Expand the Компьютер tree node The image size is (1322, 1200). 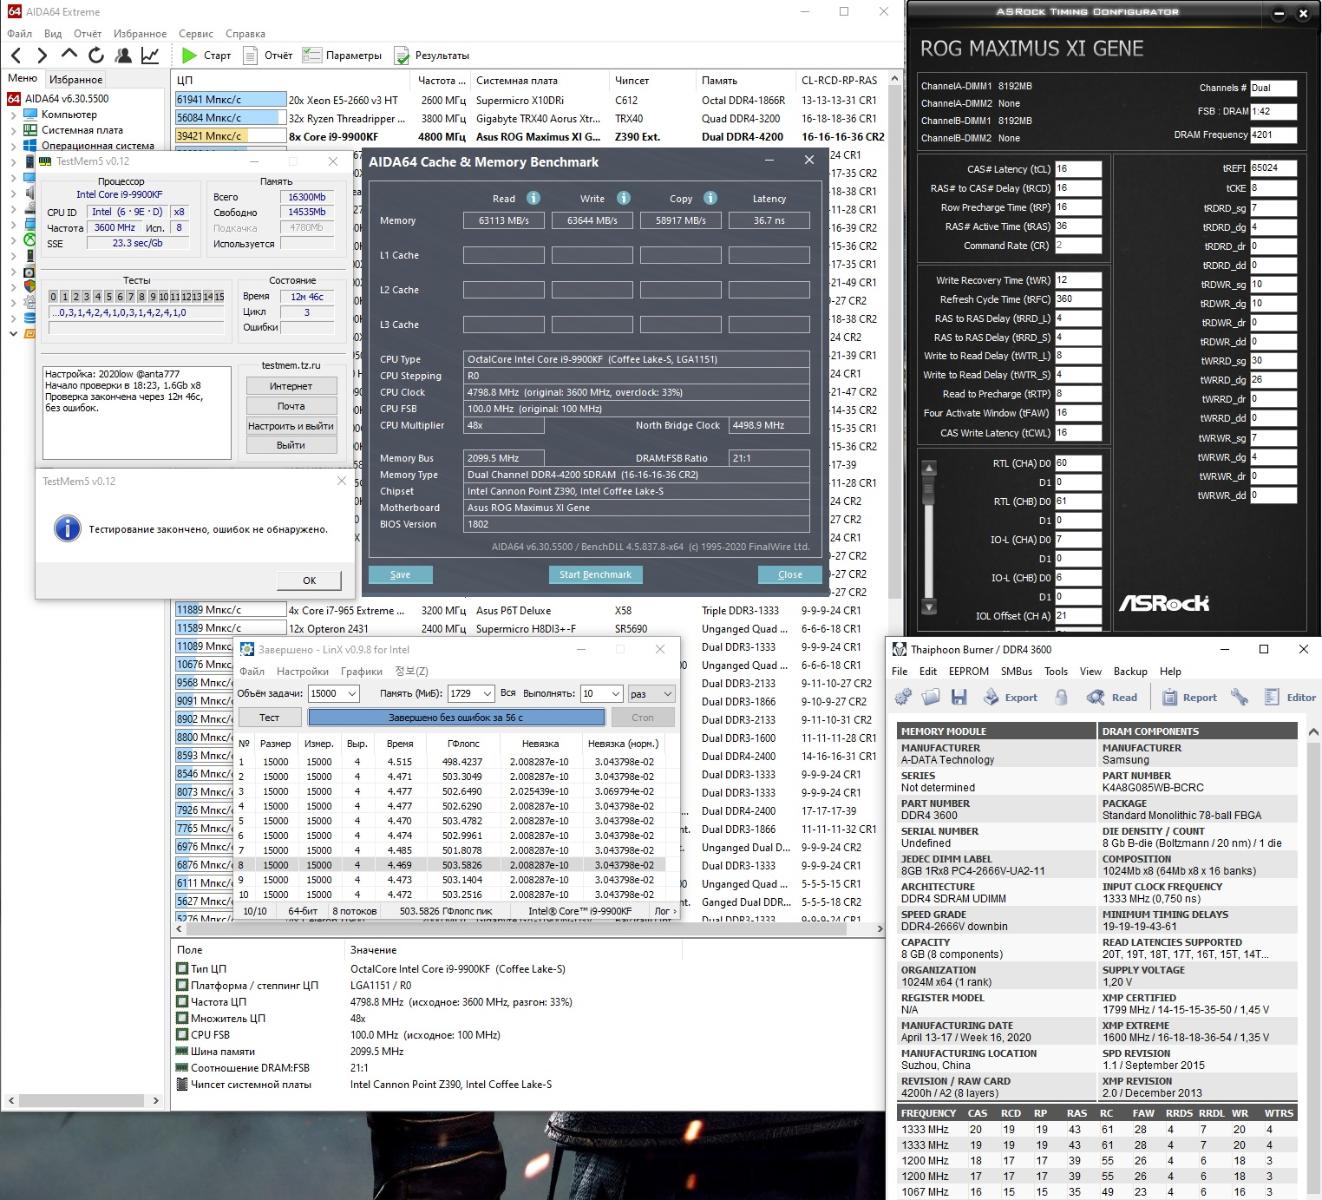[14, 115]
